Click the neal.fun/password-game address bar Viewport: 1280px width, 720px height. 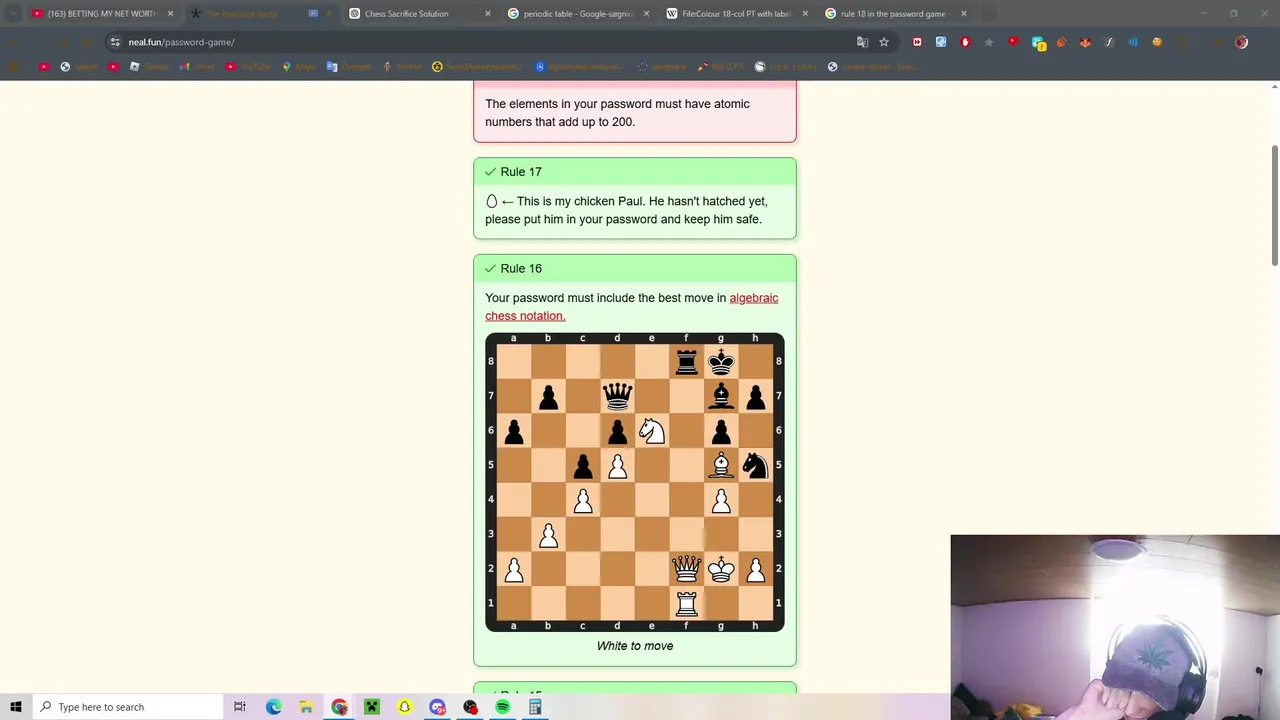[x=480, y=42]
